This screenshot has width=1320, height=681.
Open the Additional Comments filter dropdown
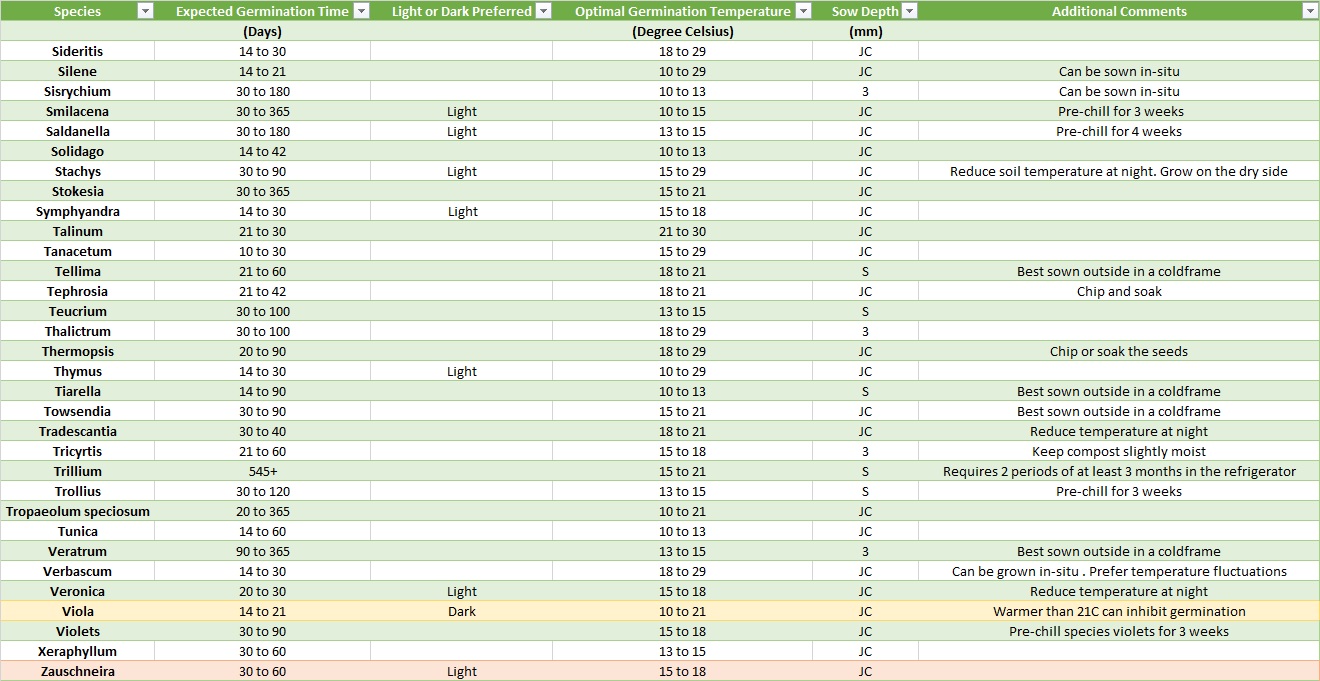coord(1310,11)
